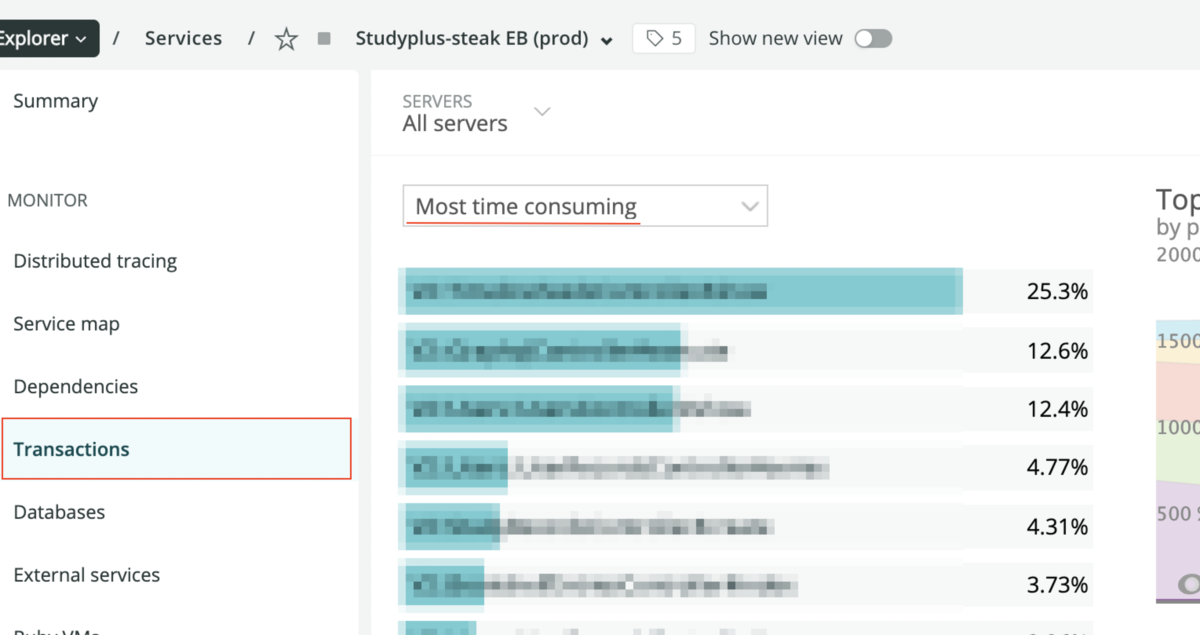Open Databases in the sidebar

pyautogui.click(x=59, y=512)
